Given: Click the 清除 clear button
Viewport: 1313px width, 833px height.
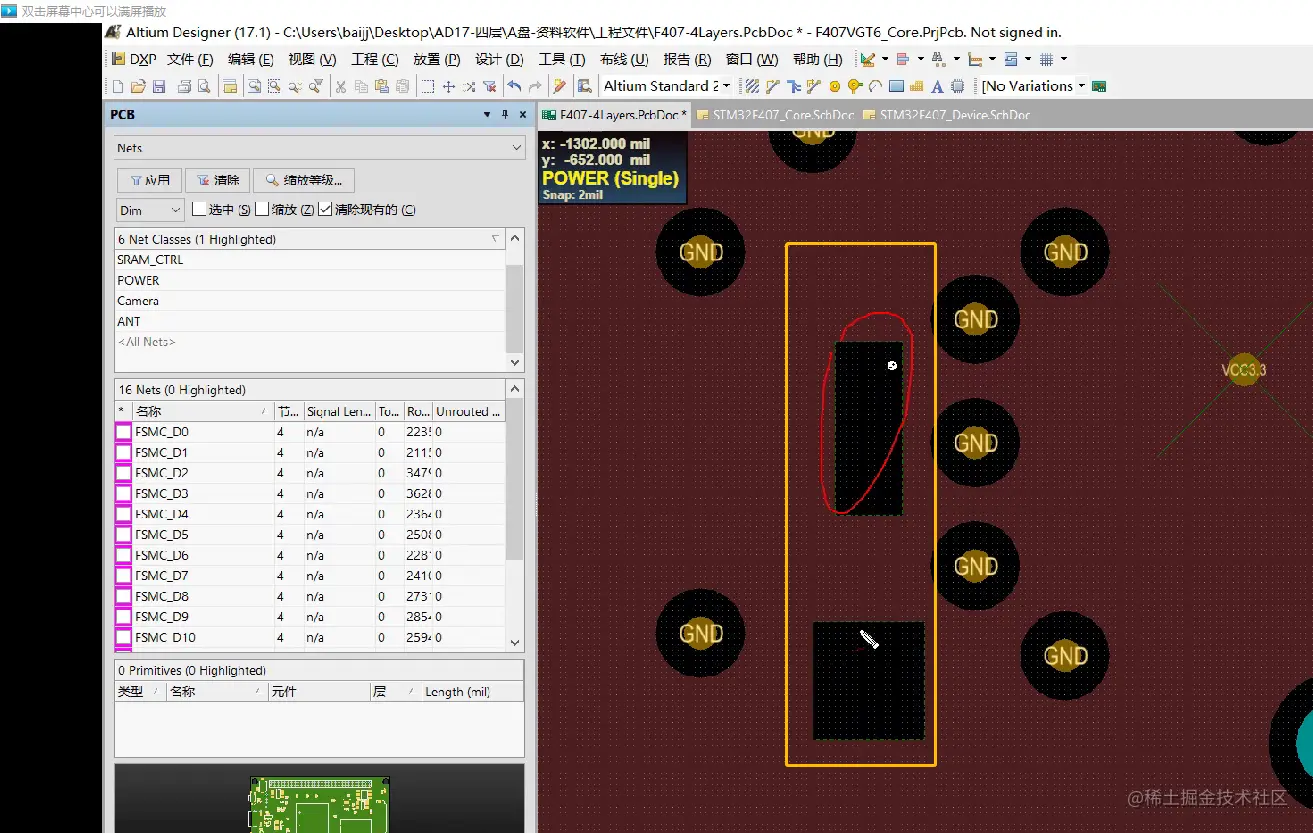Looking at the screenshot, I should pyautogui.click(x=217, y=181).
